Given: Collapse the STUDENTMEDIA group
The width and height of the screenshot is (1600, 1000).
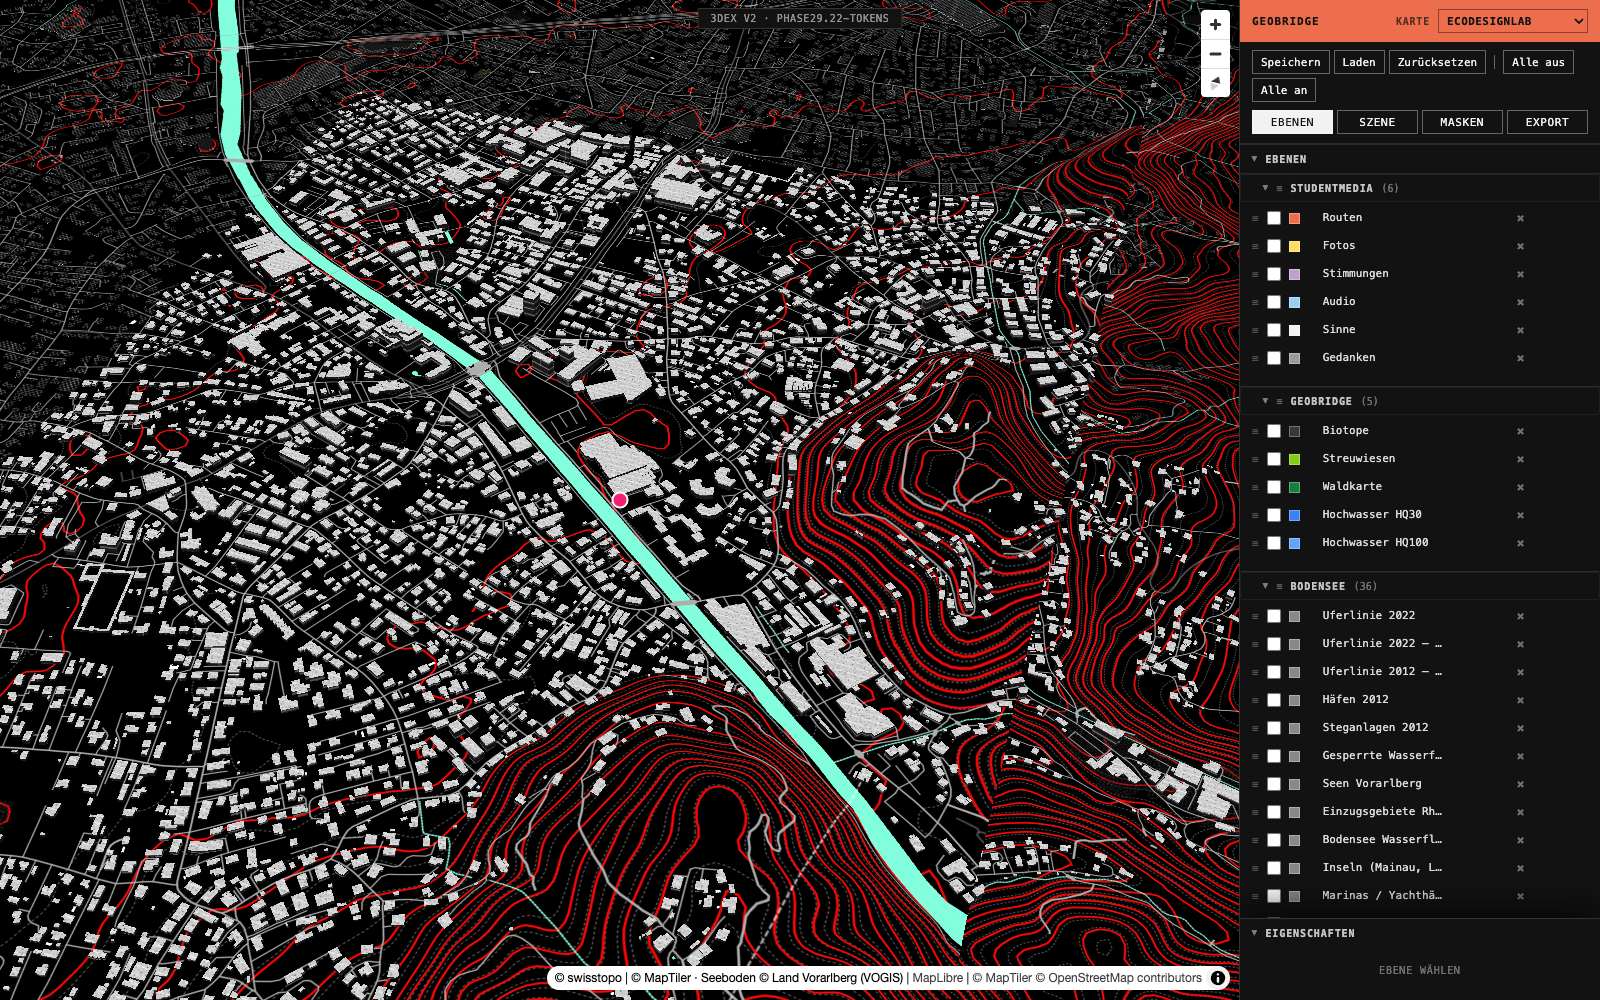Looking at the screenshot, I should click(1265, 188).
